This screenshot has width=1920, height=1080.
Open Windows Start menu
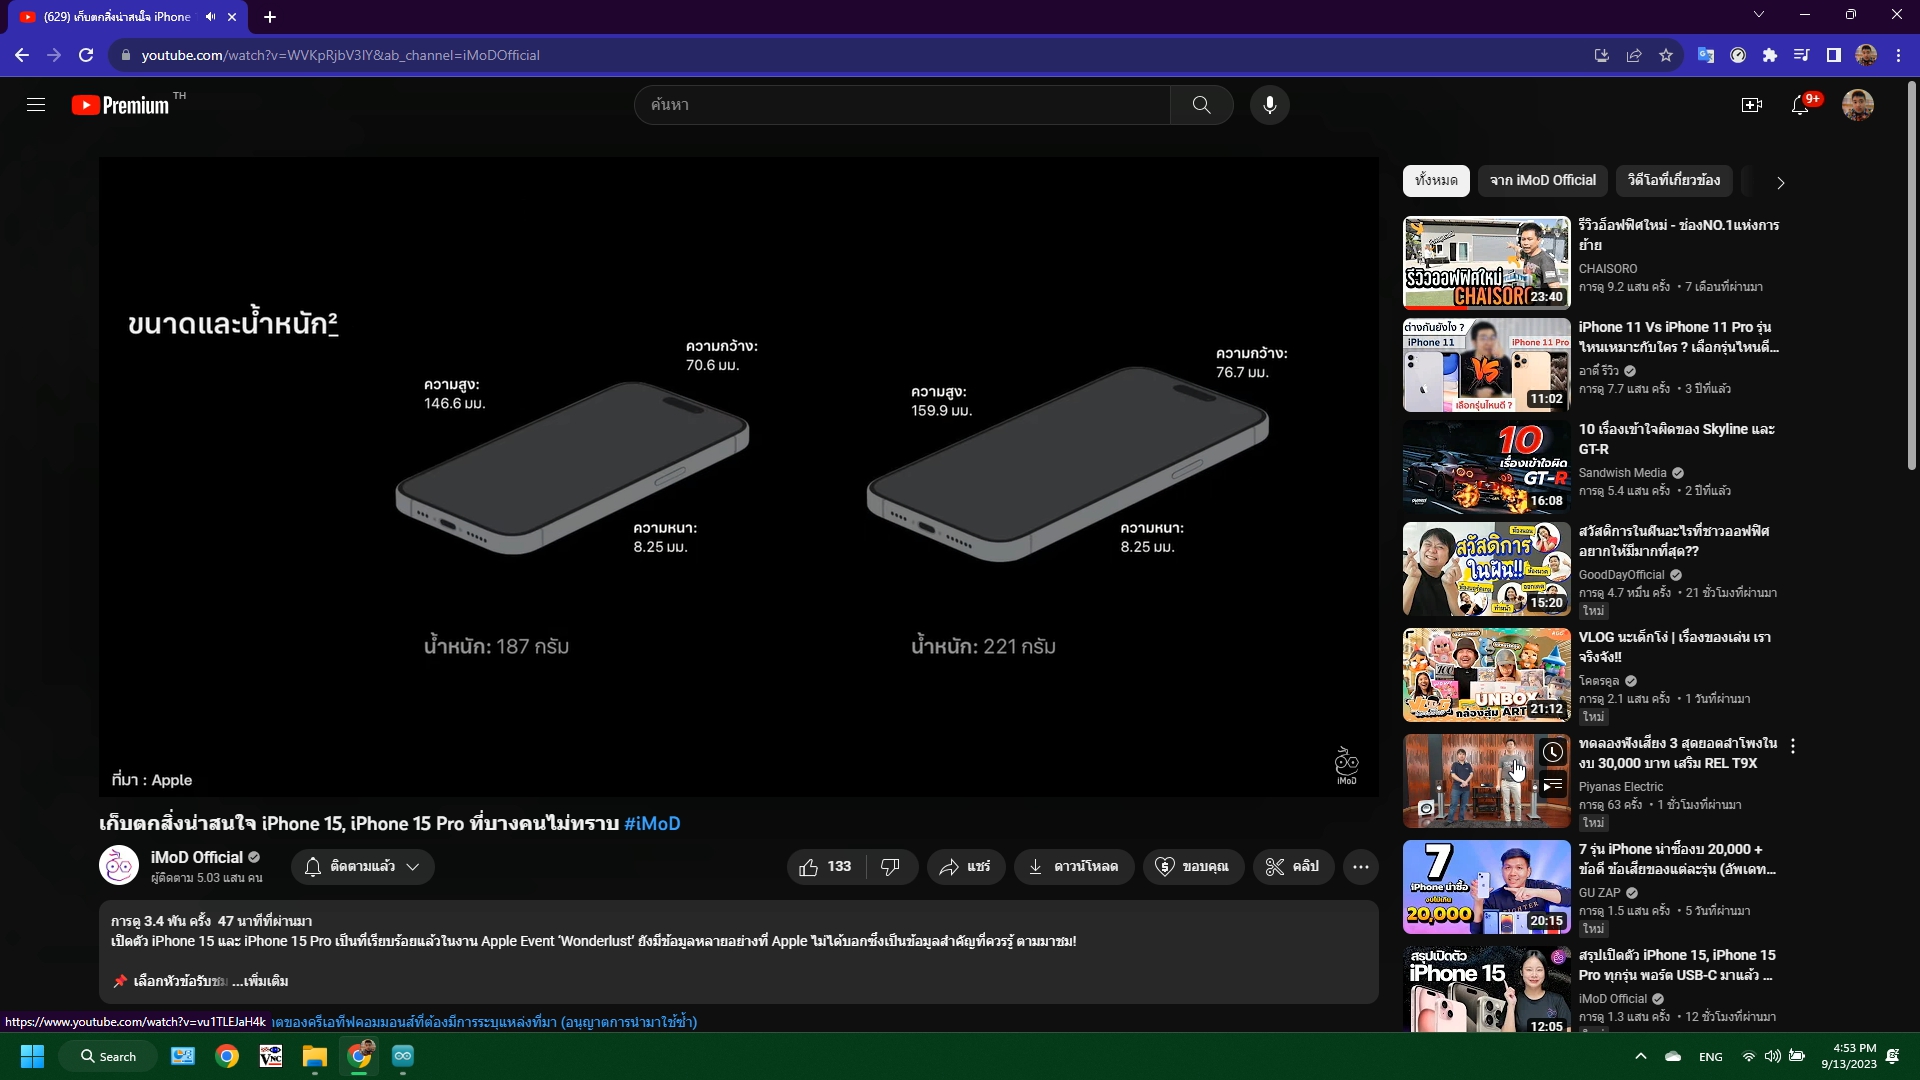(x=32, y=1056)
